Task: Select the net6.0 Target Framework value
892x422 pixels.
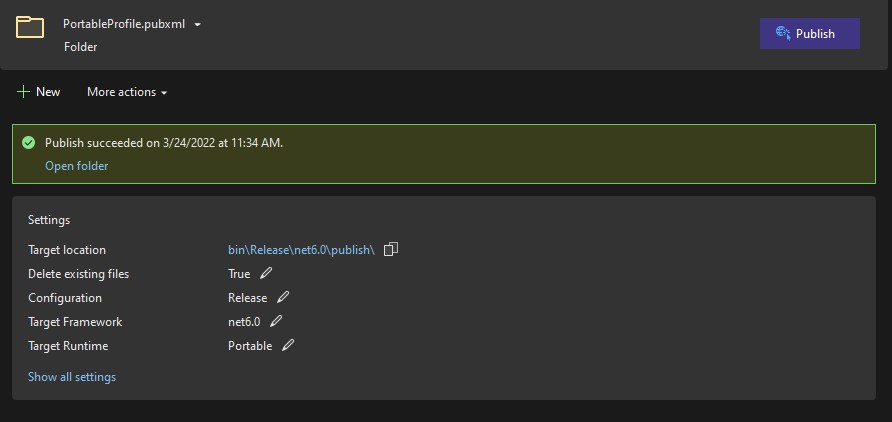Action: [244, 322]
